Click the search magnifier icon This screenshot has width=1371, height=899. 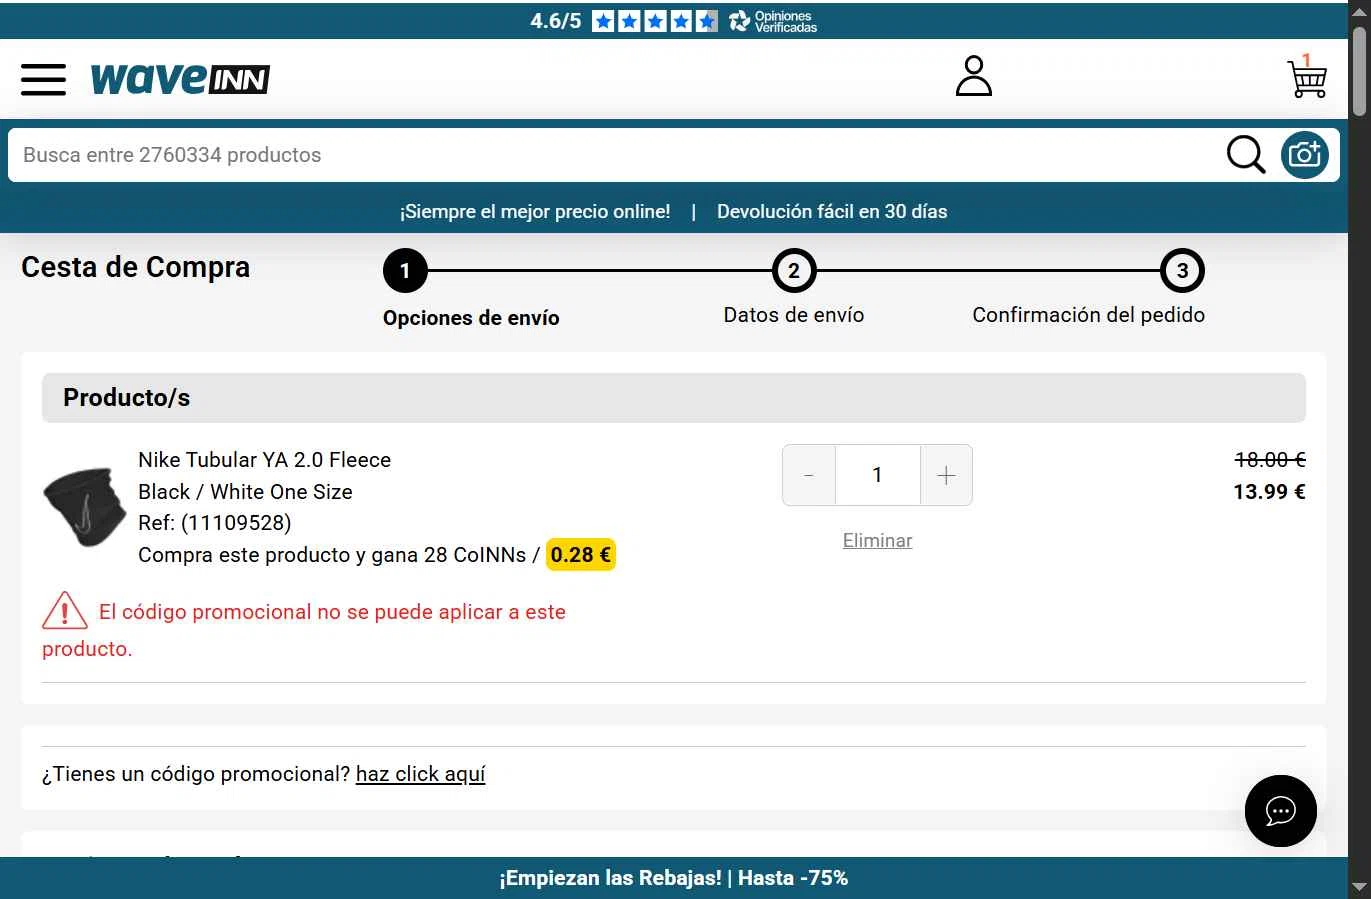[x=1246, y=155]
